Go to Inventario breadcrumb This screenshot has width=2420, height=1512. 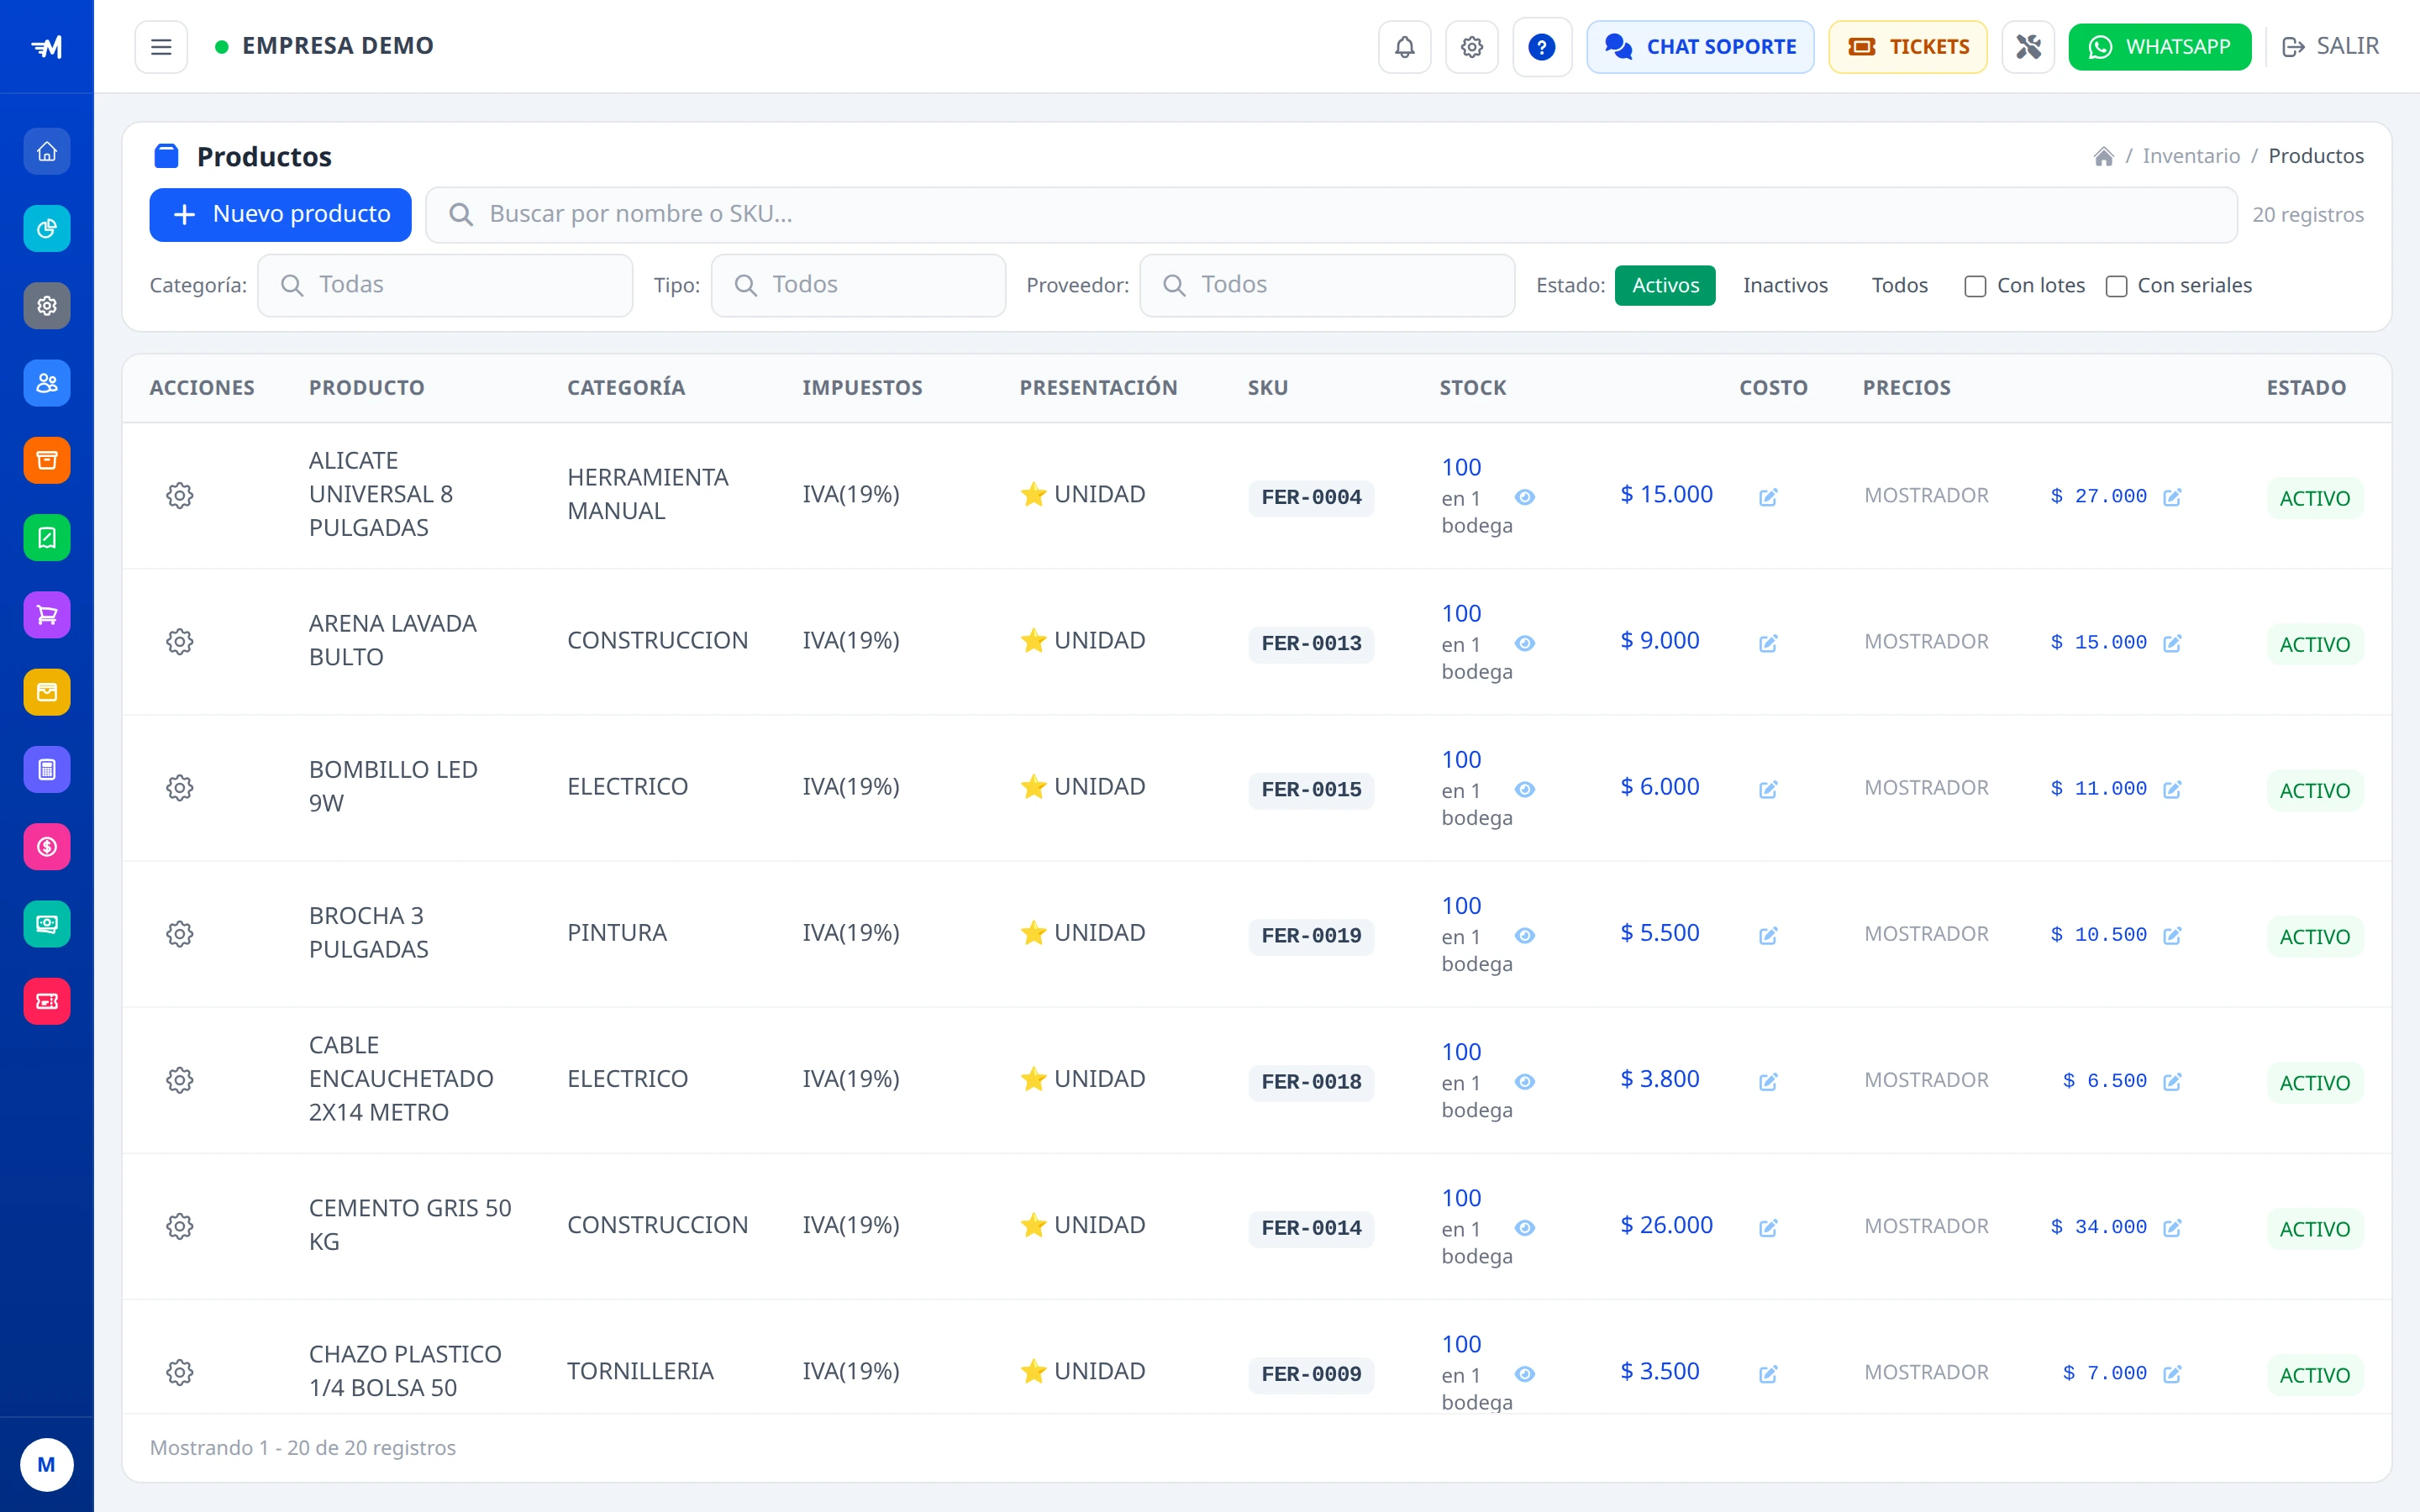tap(2190, 156)
